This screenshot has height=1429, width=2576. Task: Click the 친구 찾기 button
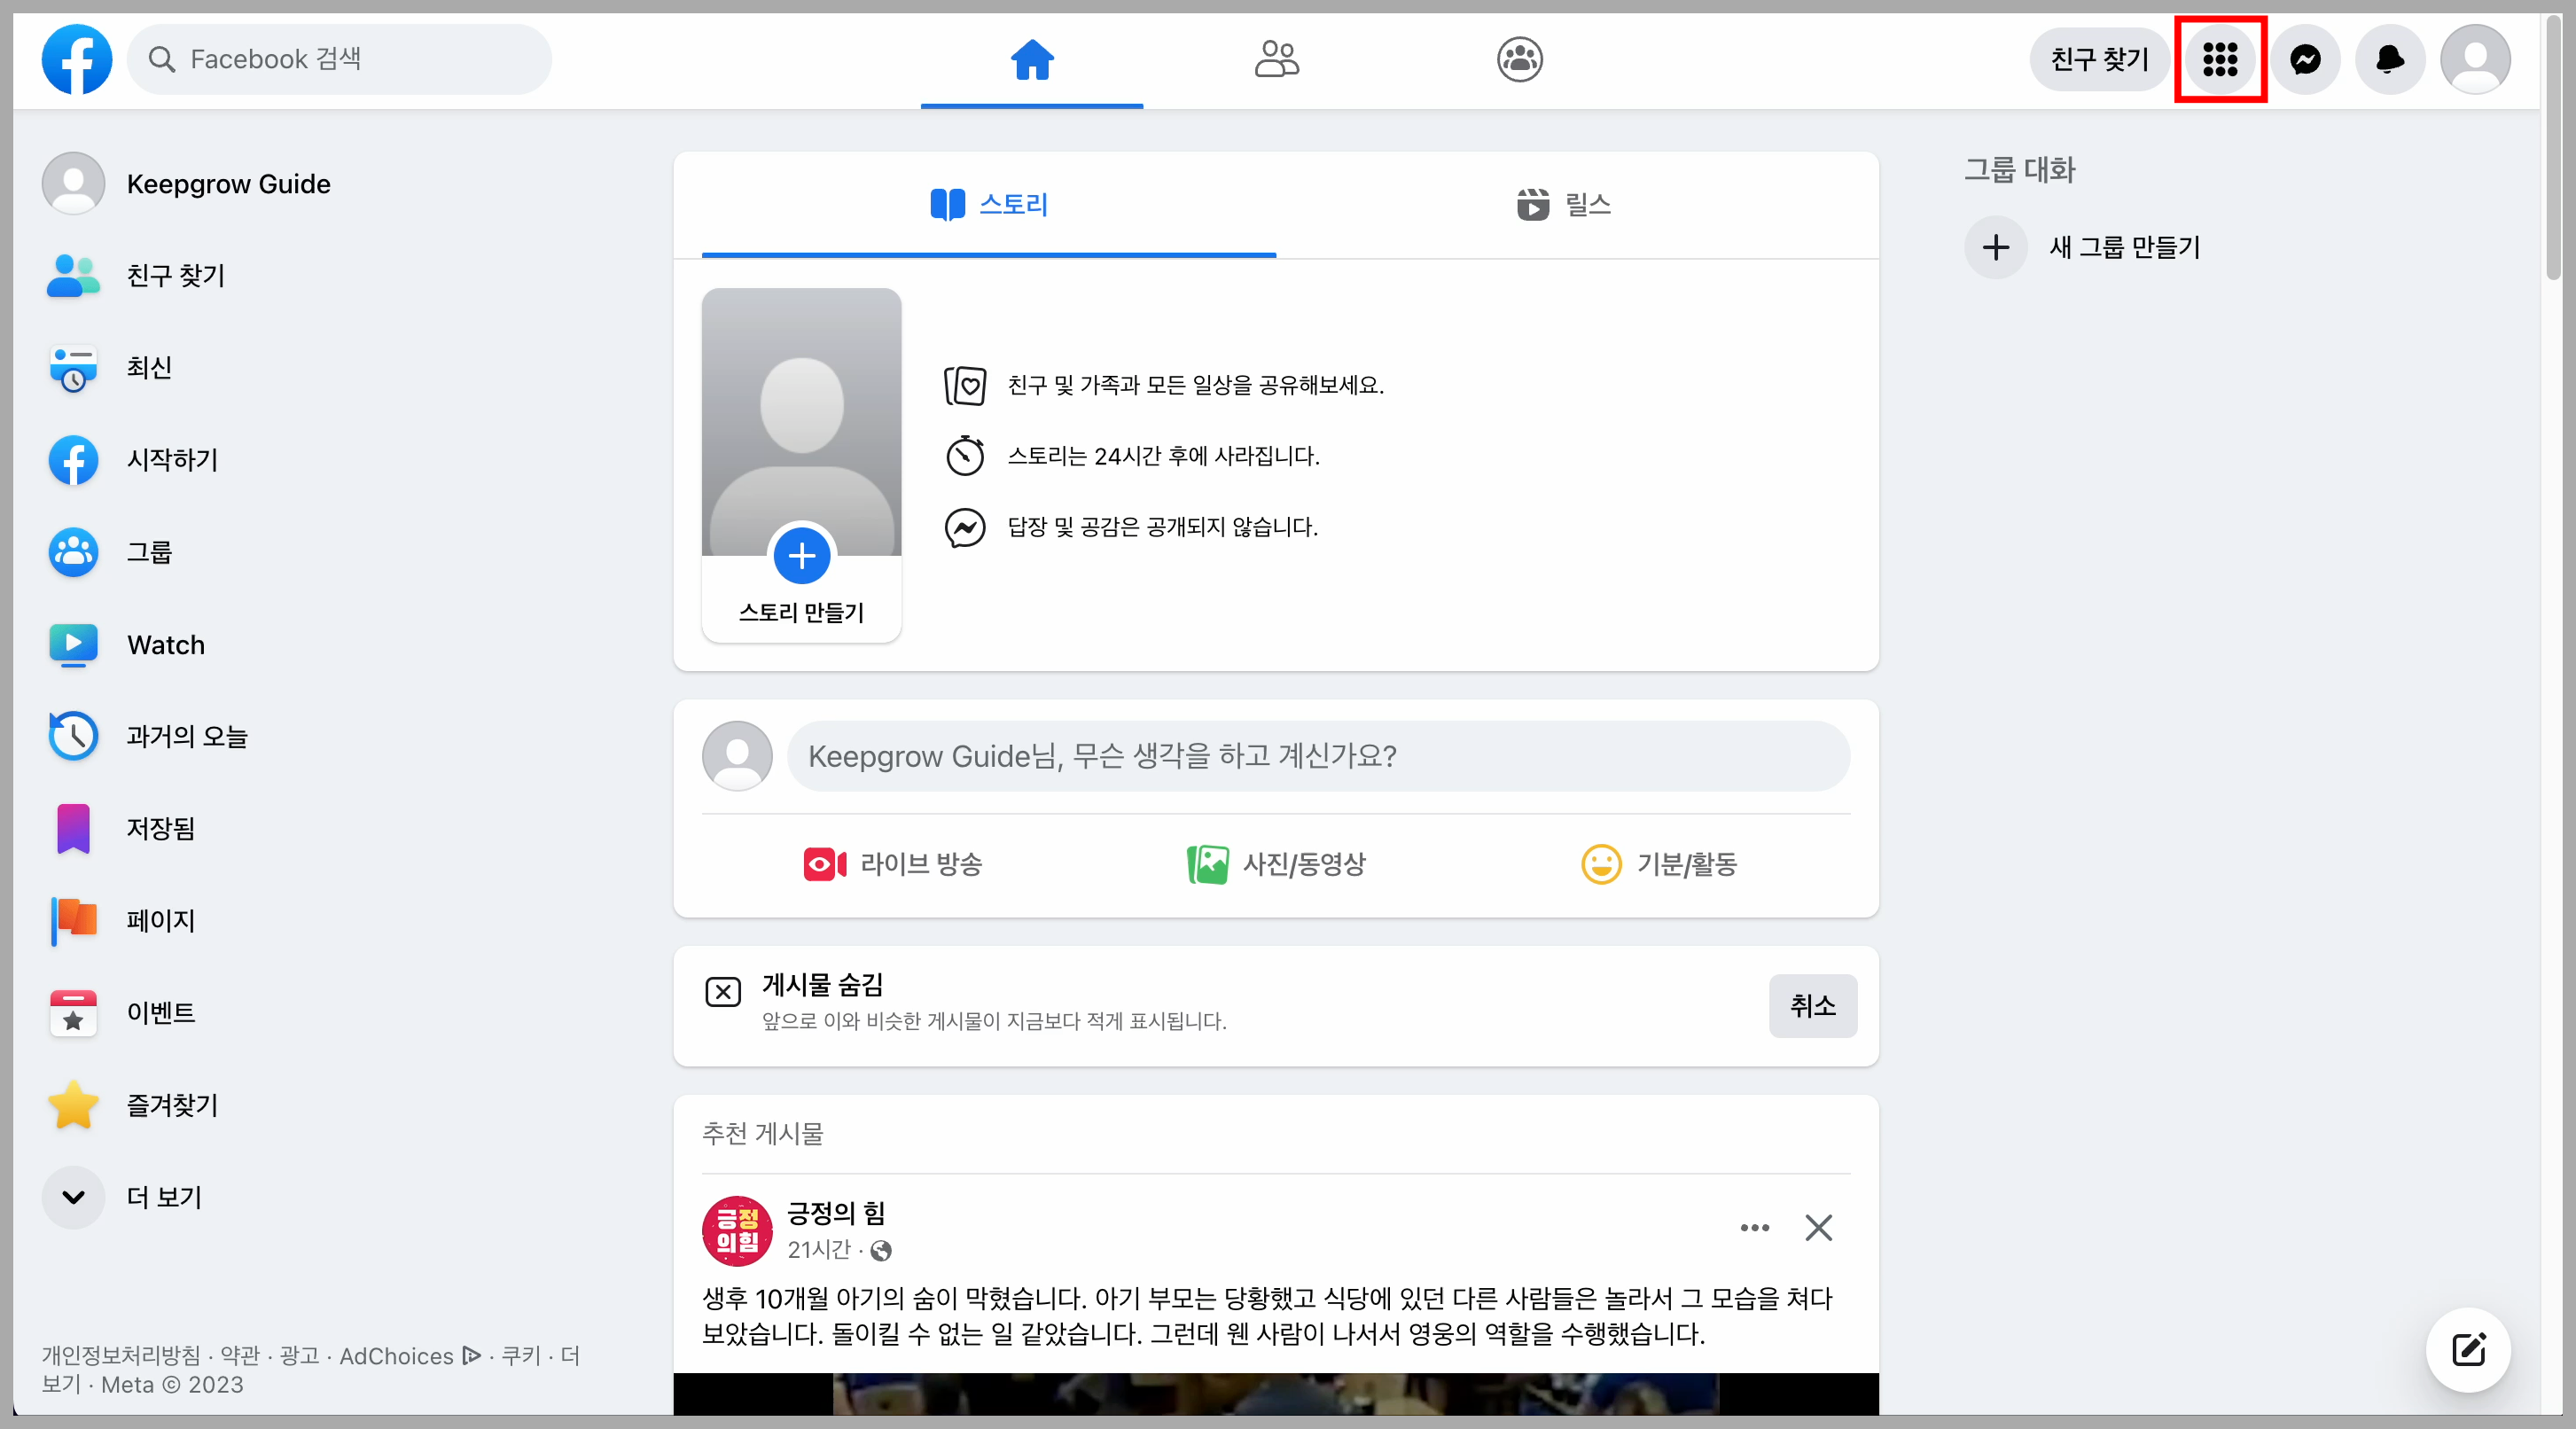click(x=2098, y=59)
